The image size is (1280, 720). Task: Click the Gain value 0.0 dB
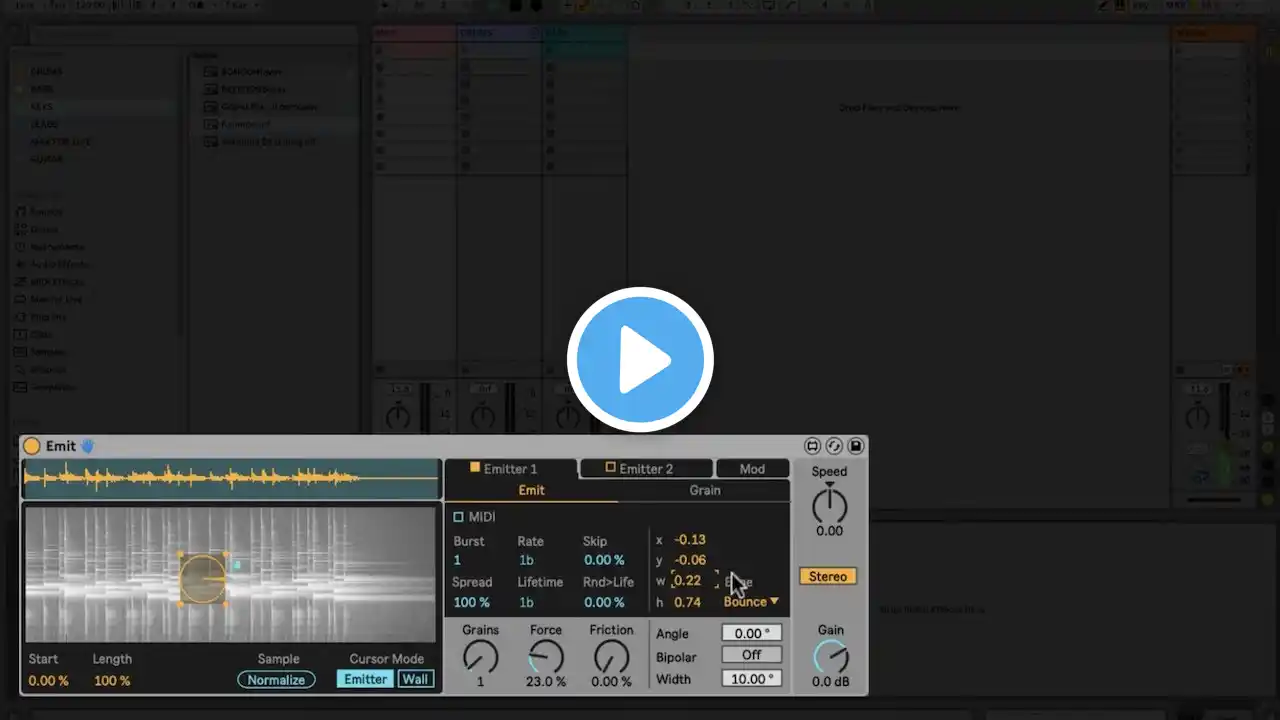click(x=830, y=682)
